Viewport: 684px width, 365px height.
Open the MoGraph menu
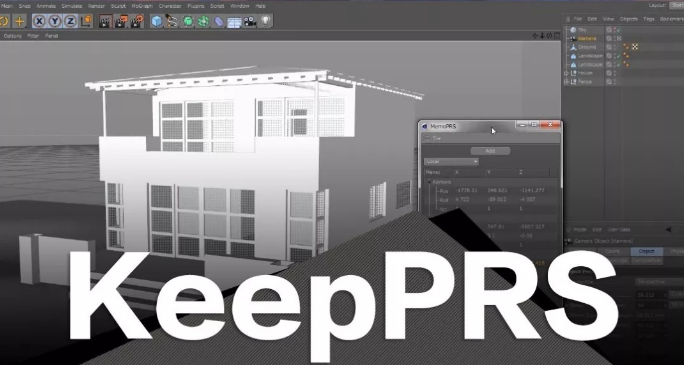point(142,6)
